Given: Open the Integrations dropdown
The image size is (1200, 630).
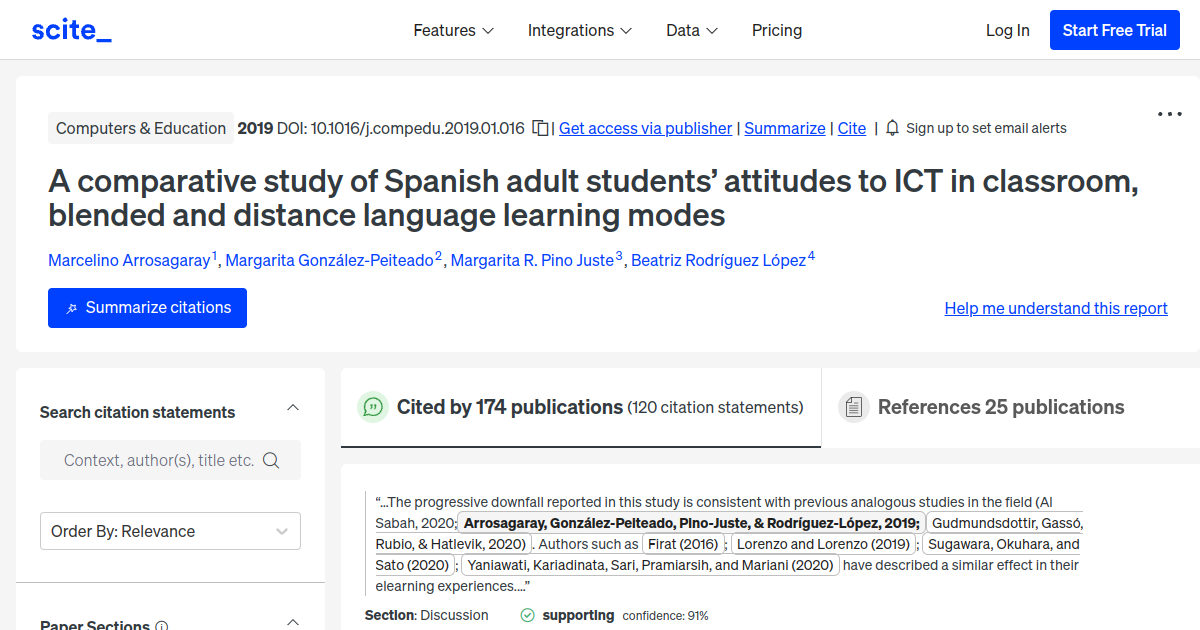Looking at the screenshot, I should tap(580, 30).
